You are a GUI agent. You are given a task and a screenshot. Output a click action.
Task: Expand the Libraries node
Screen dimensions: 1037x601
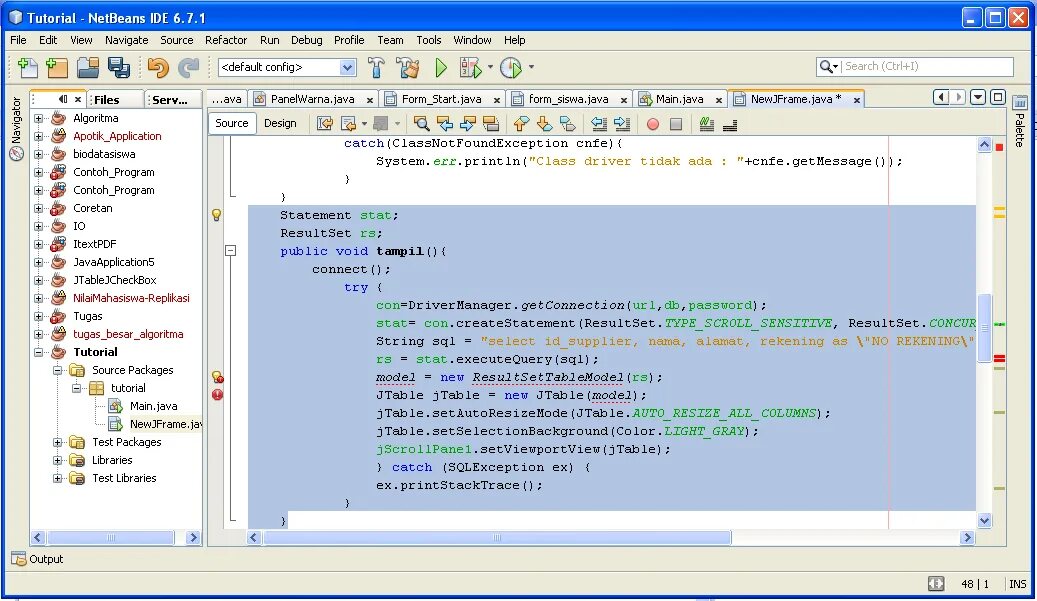coord(58,460)
